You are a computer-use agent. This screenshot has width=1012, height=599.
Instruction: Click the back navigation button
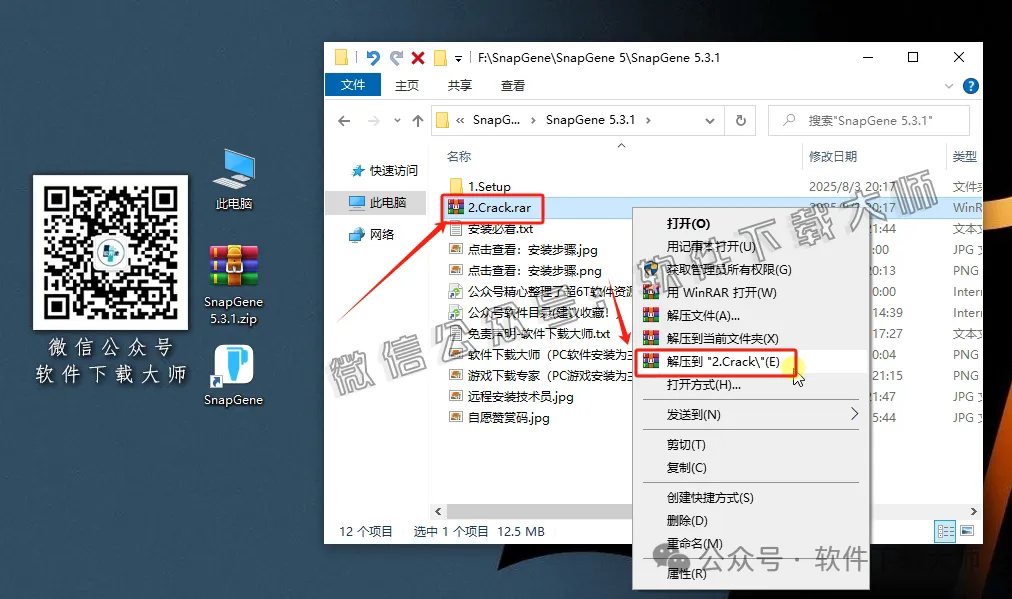point(344,120)
